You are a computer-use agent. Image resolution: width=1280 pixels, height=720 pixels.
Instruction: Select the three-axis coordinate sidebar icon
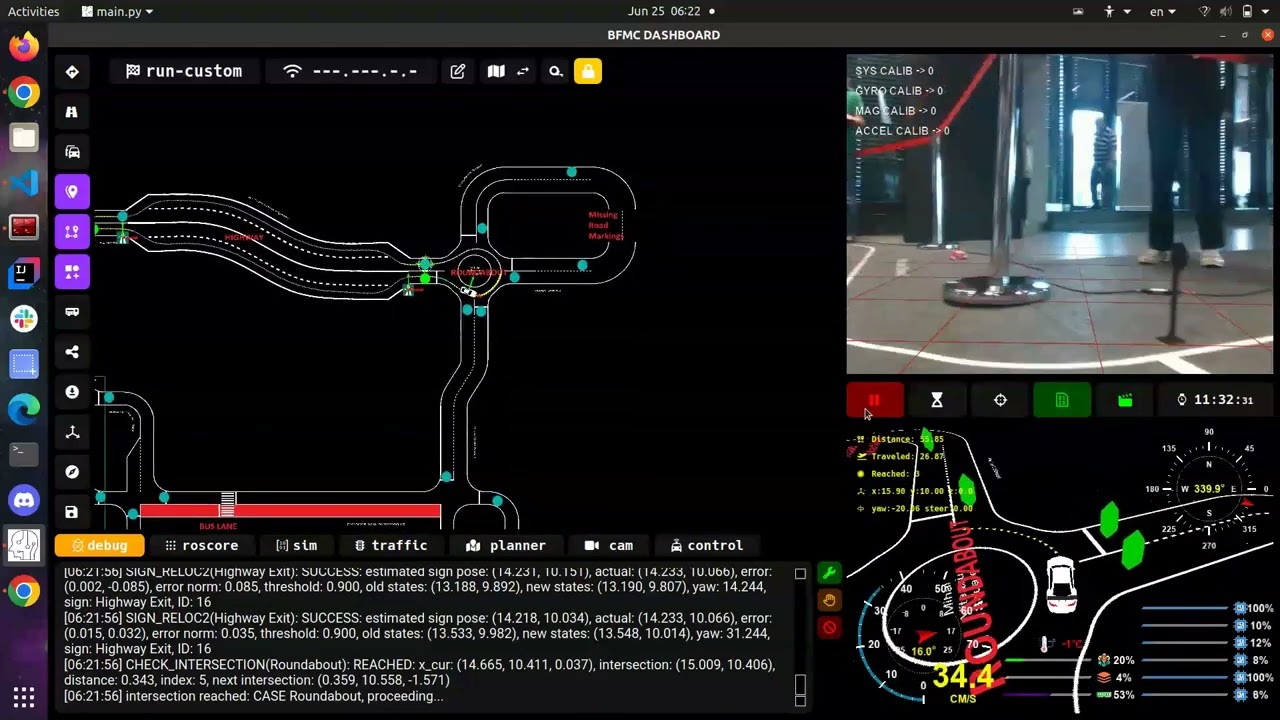point(72,432)
